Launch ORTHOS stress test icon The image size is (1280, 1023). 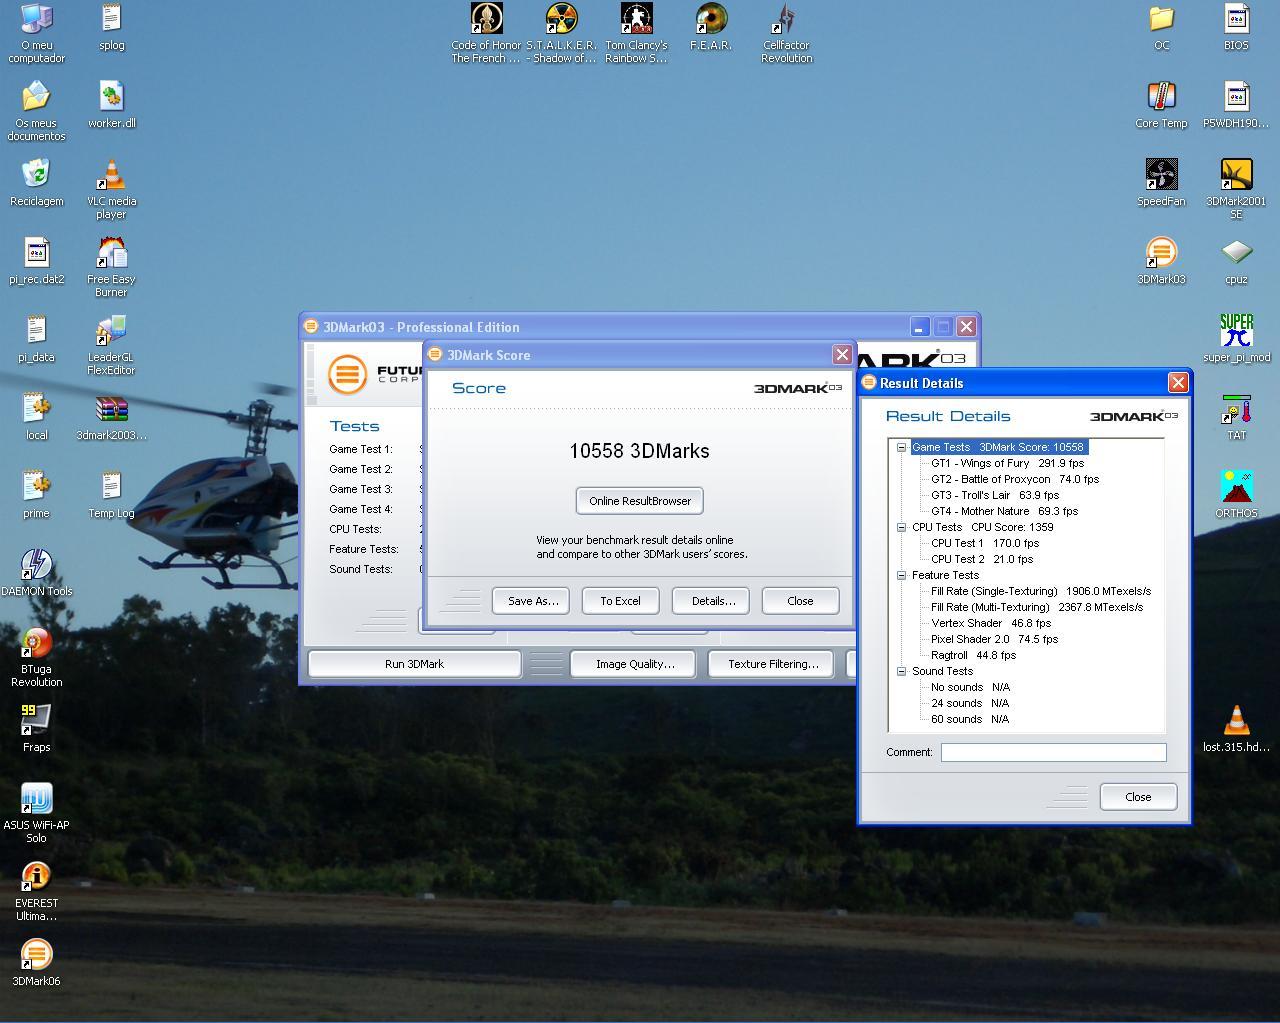[x=1236, y=486]
